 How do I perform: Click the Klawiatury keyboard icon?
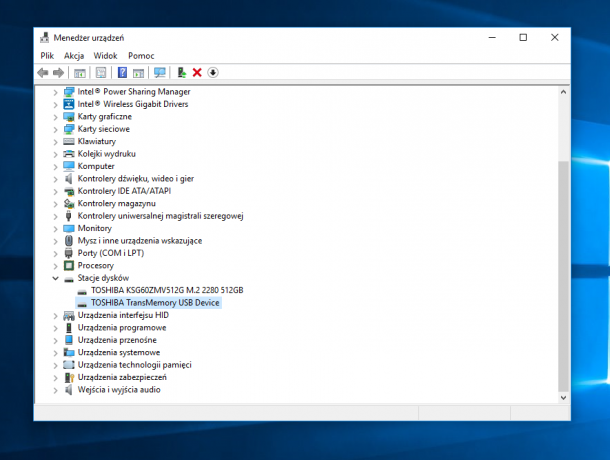tap(69, 142)
